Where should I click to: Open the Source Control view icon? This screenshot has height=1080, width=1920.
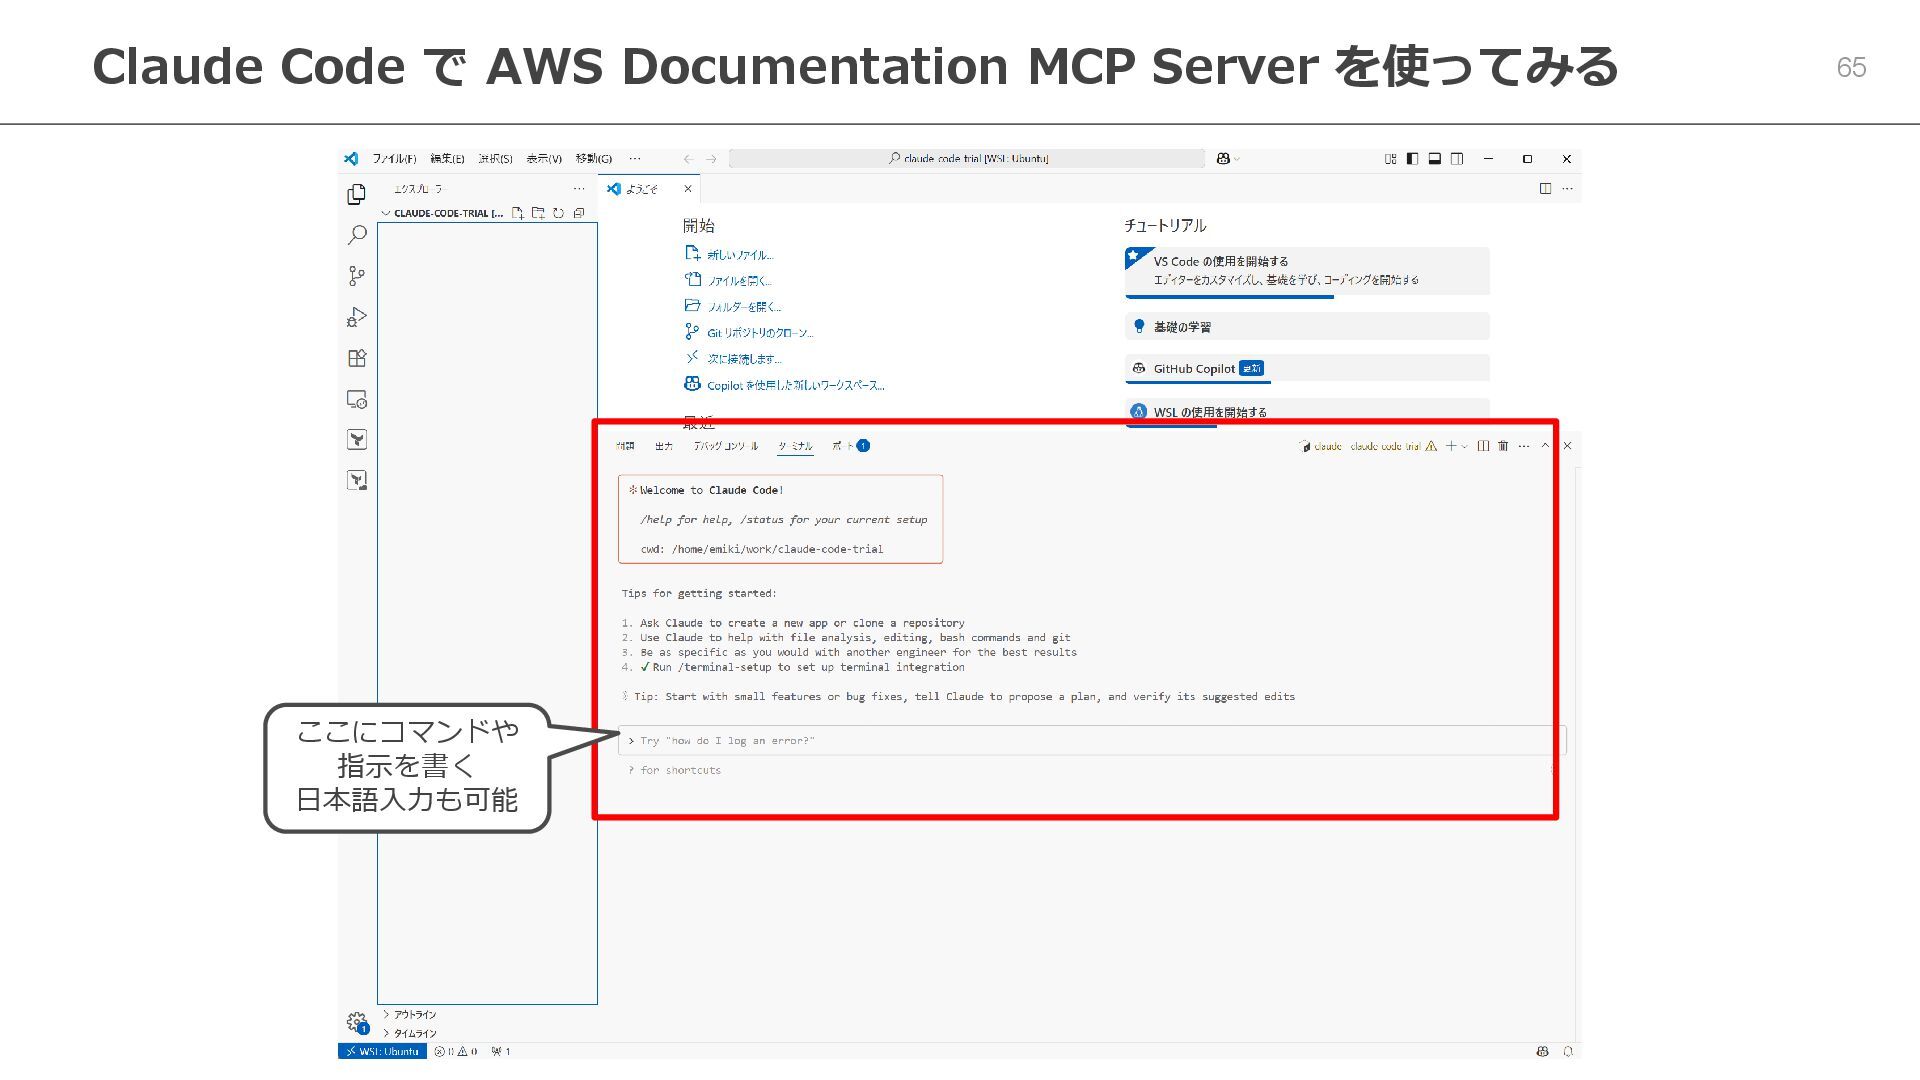click(356, 276)
